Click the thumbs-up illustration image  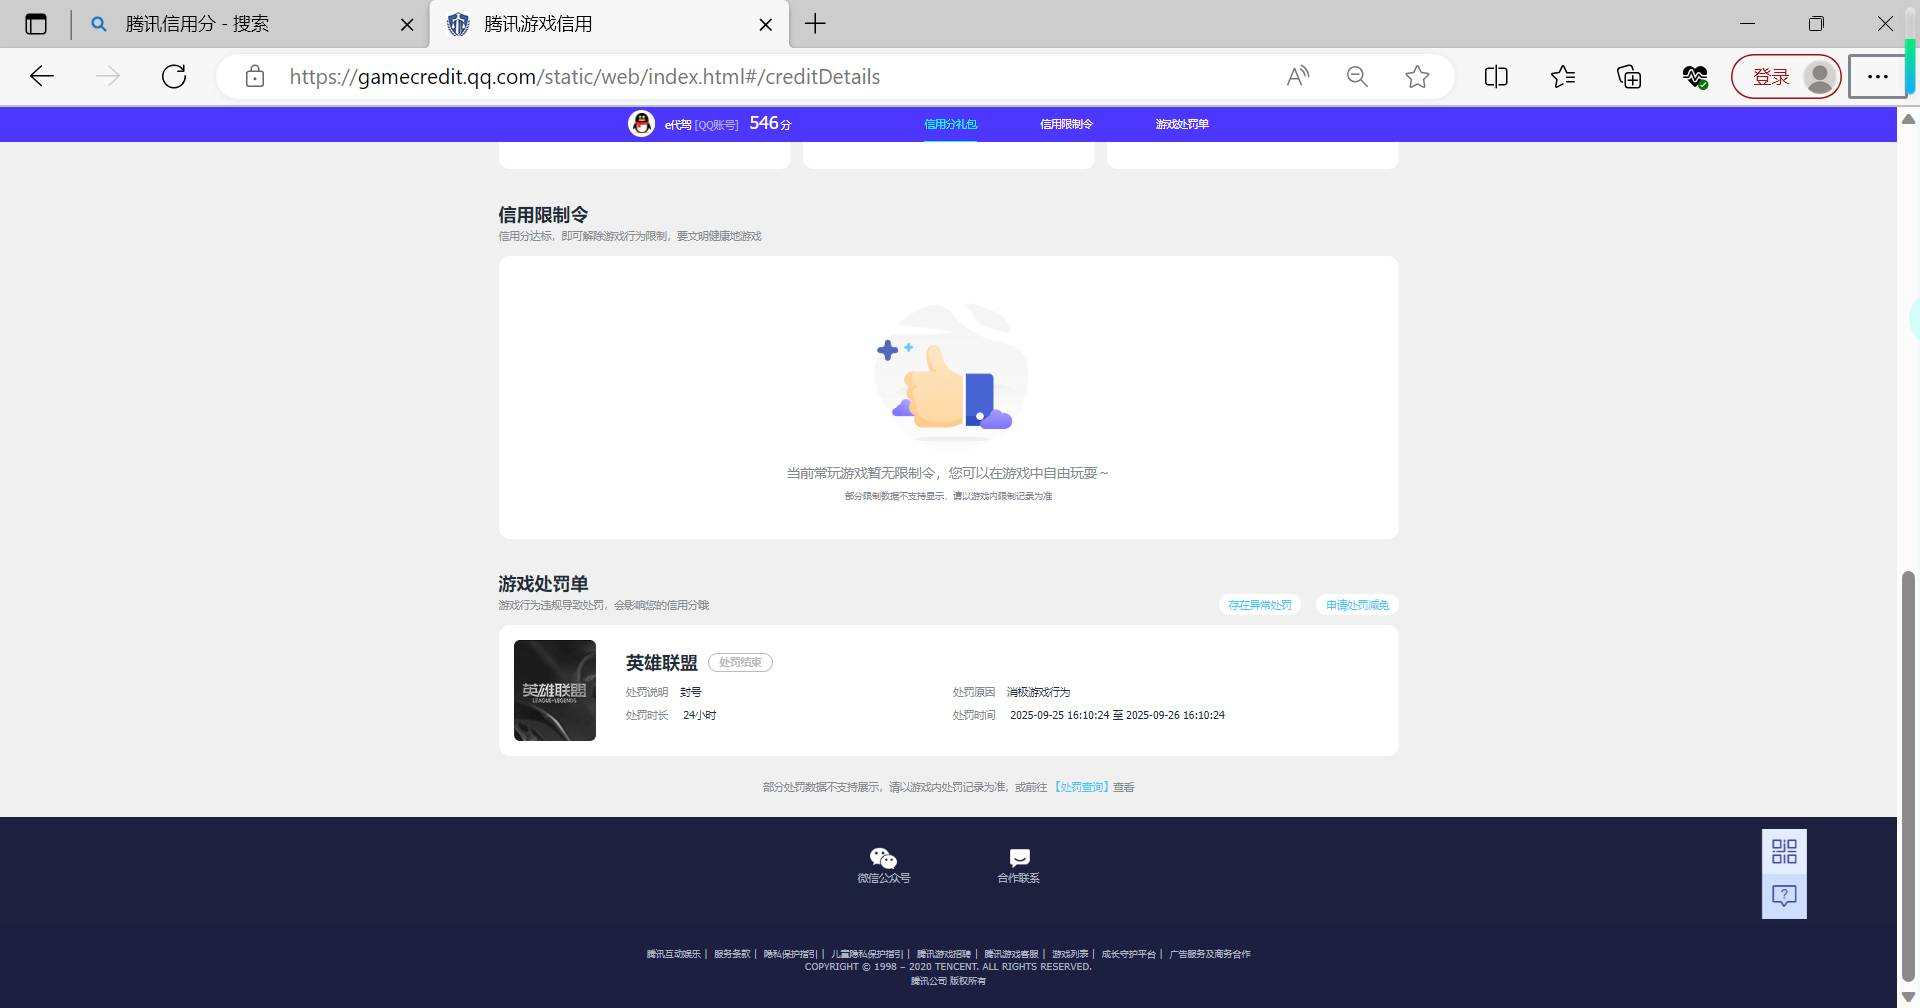[x=950, y=373]
